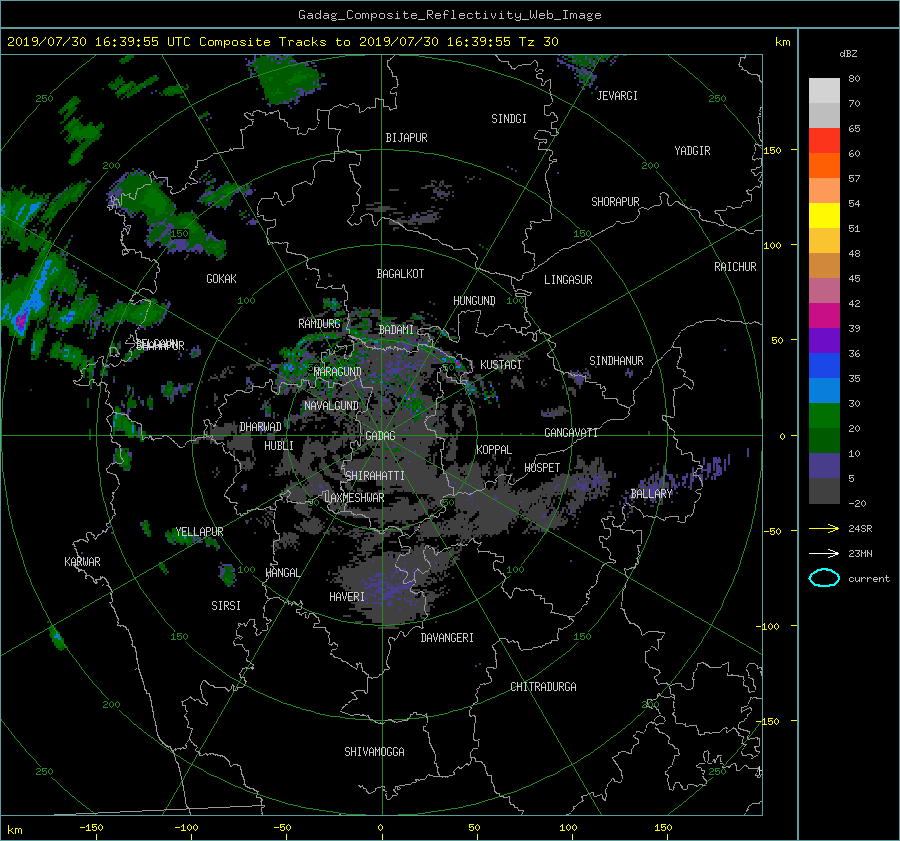Select the KARWAR coastal label
Viewport: 900px width, 841px height.
[82, 562]
